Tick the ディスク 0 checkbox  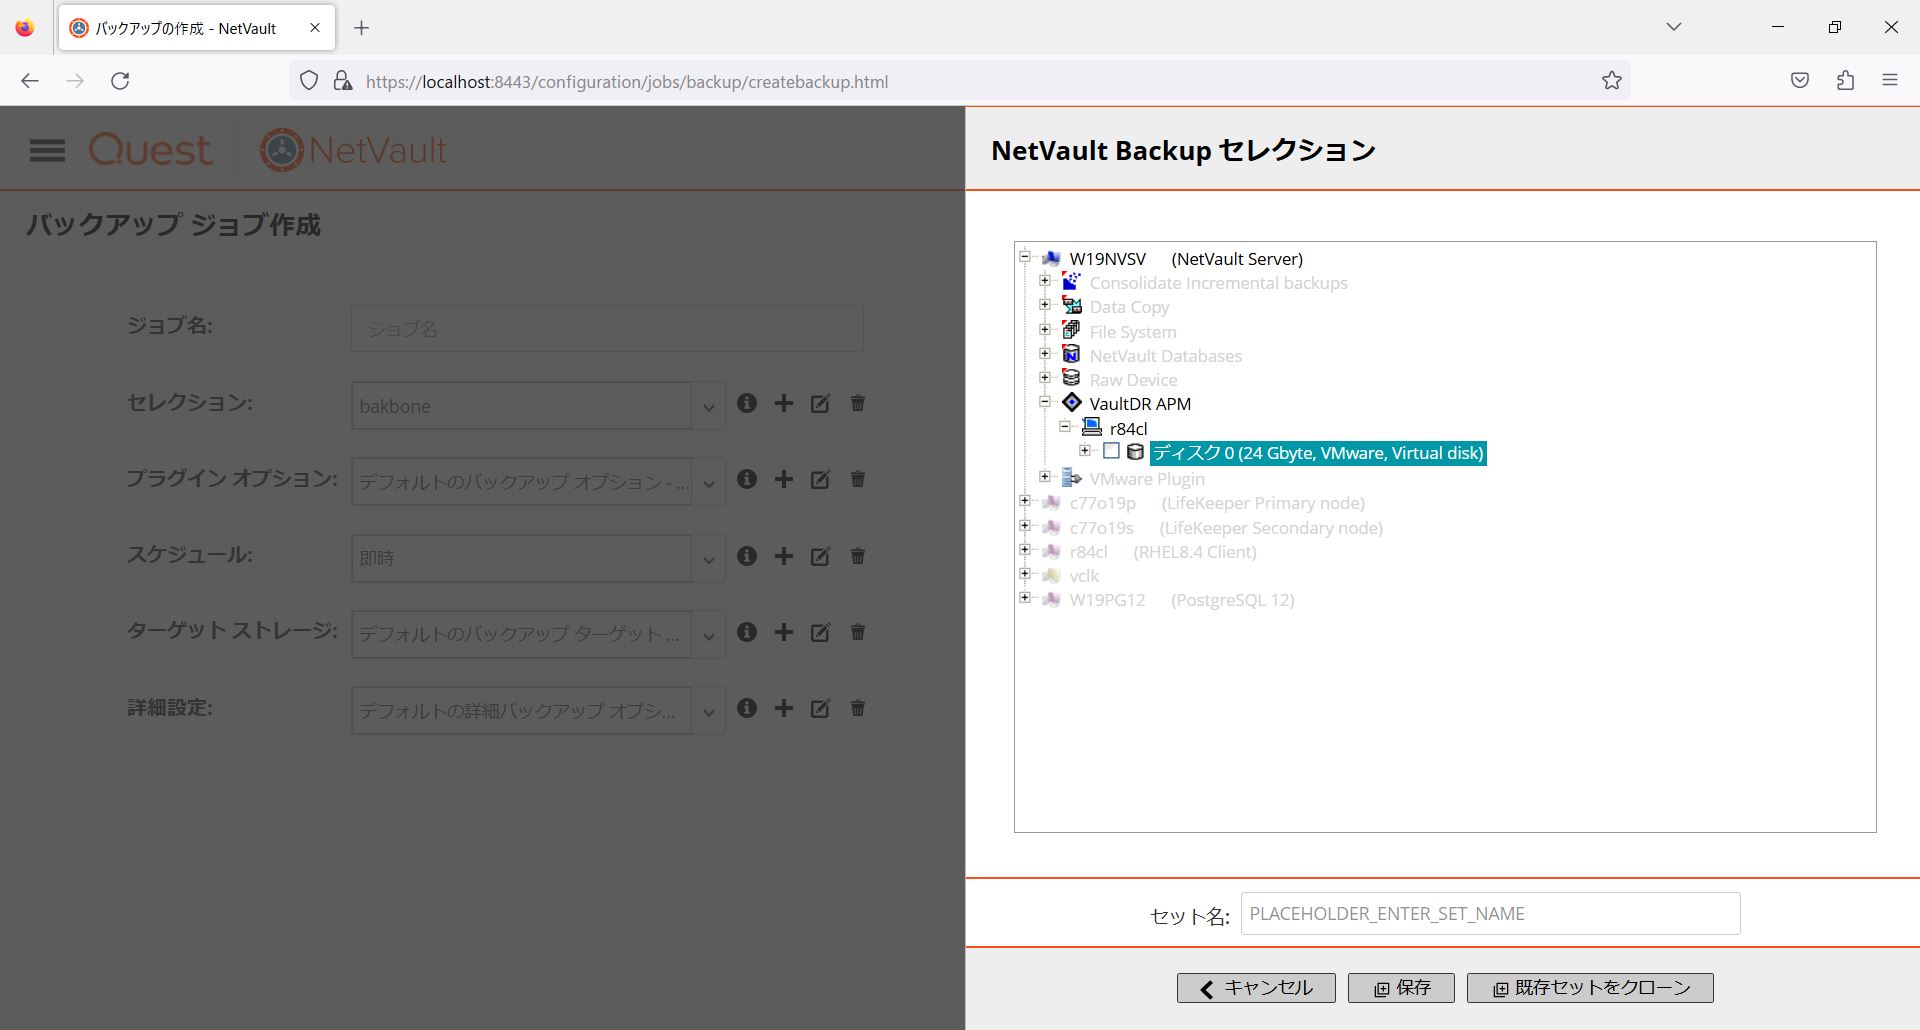tap(1111, 452)
